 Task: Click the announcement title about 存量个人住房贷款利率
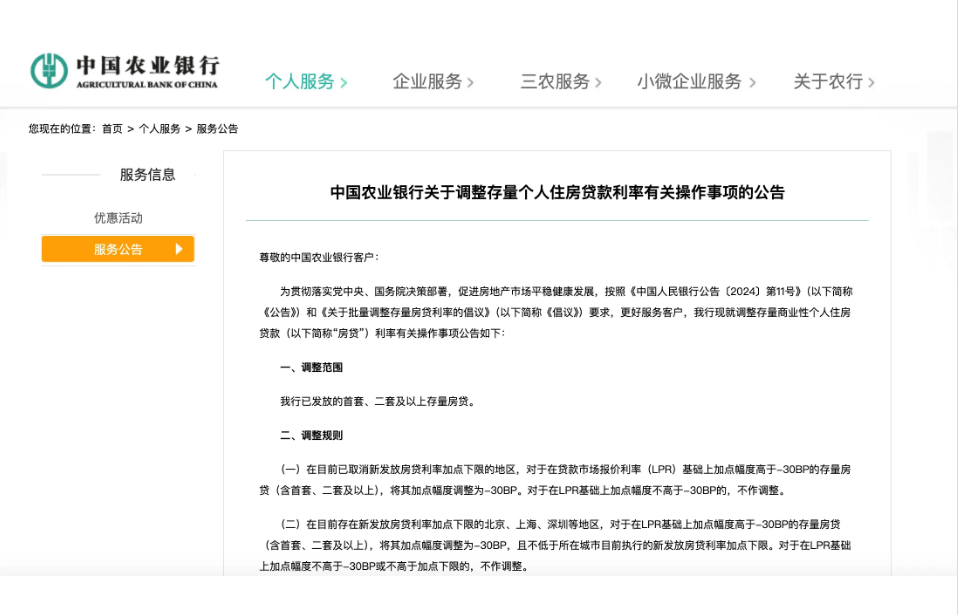click(557, 192)
